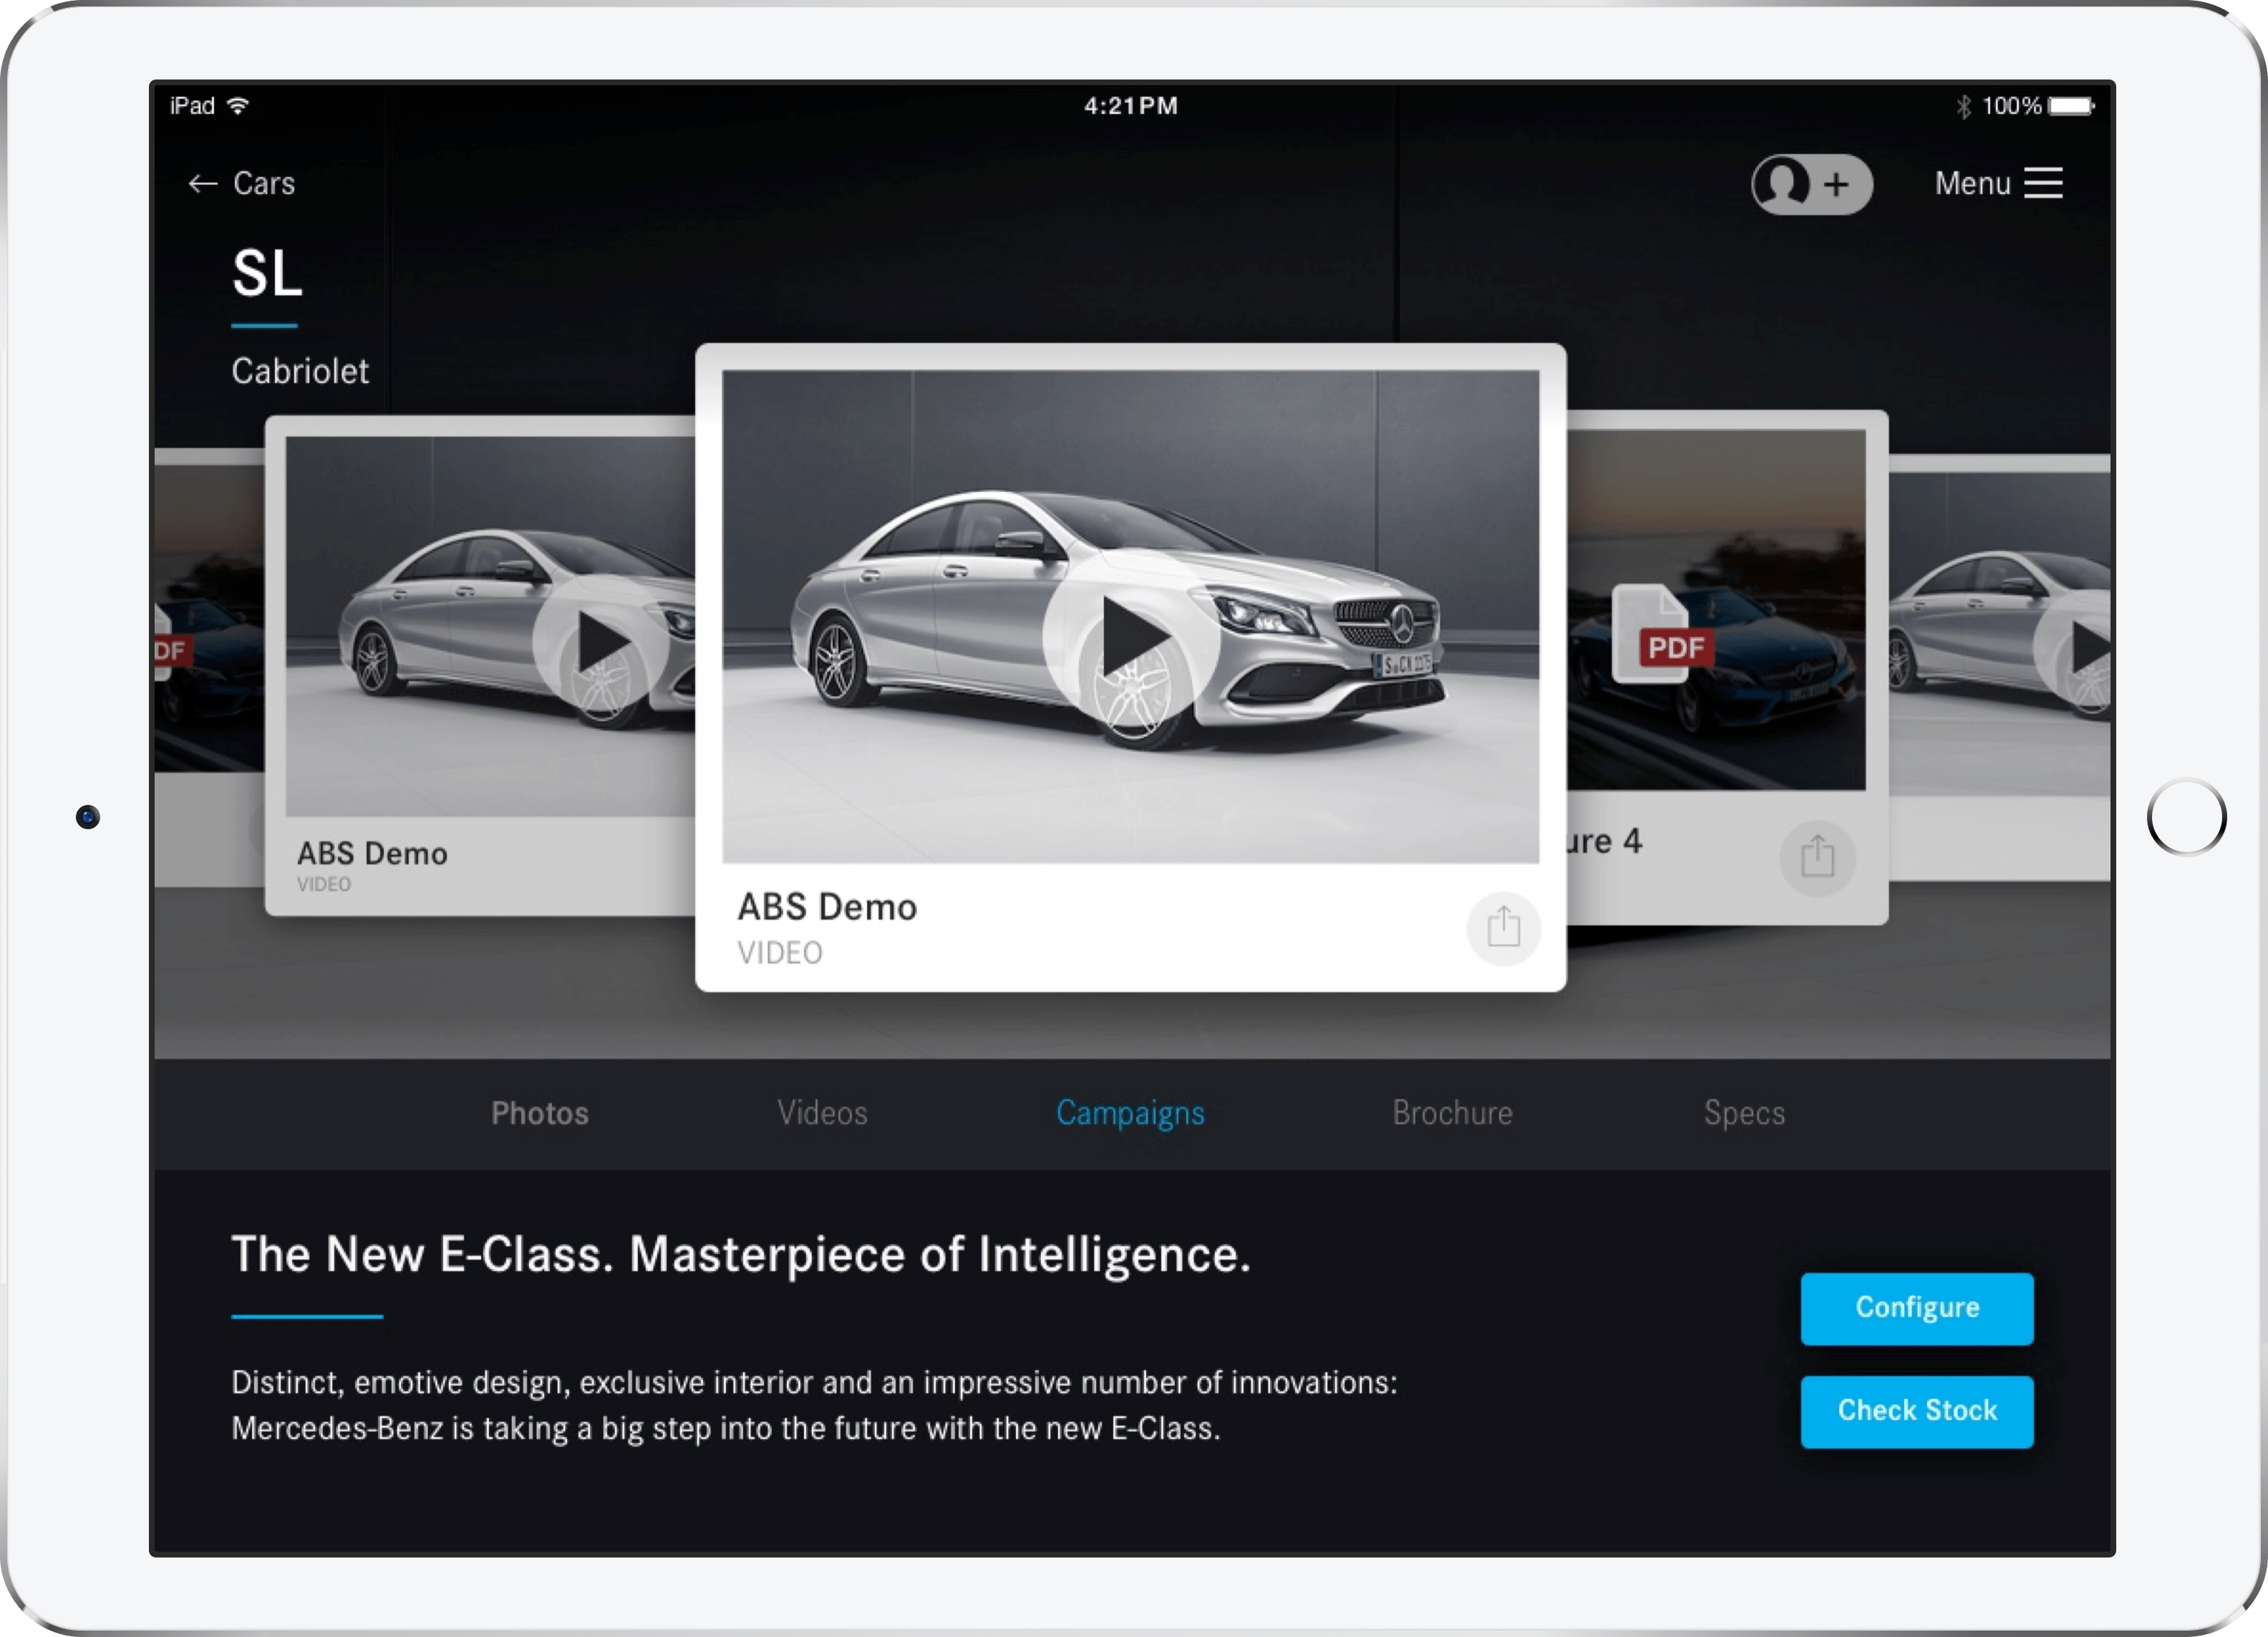Click the Configure button
The image size is (2268, 1637).
pos(1917,1308)
